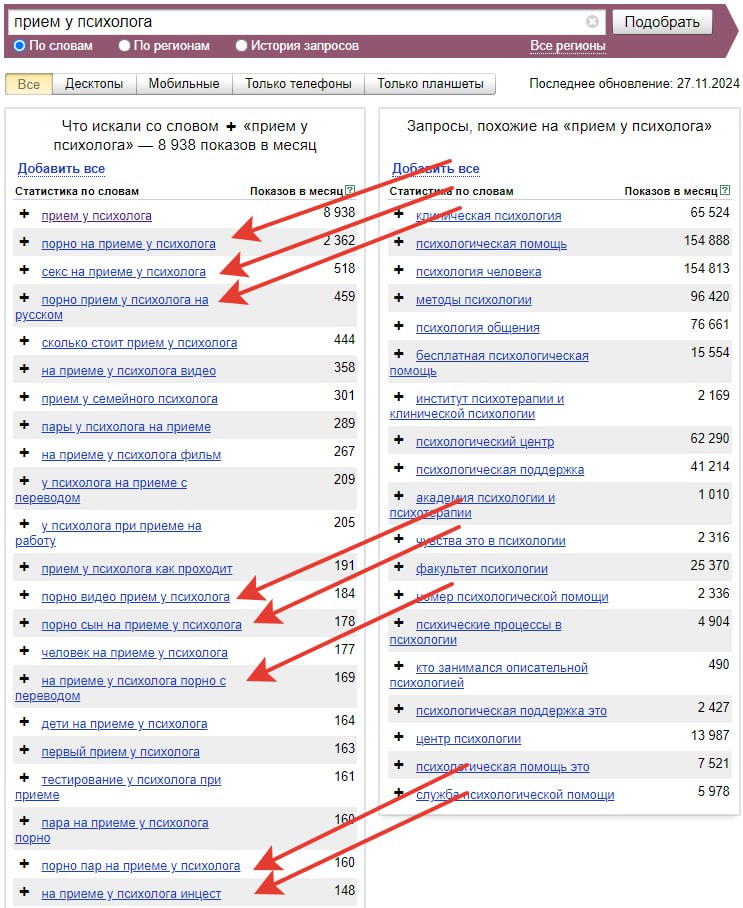Switch to the 'Десктопы' tab
Screen dimensions: 743x908
point(94,84)
